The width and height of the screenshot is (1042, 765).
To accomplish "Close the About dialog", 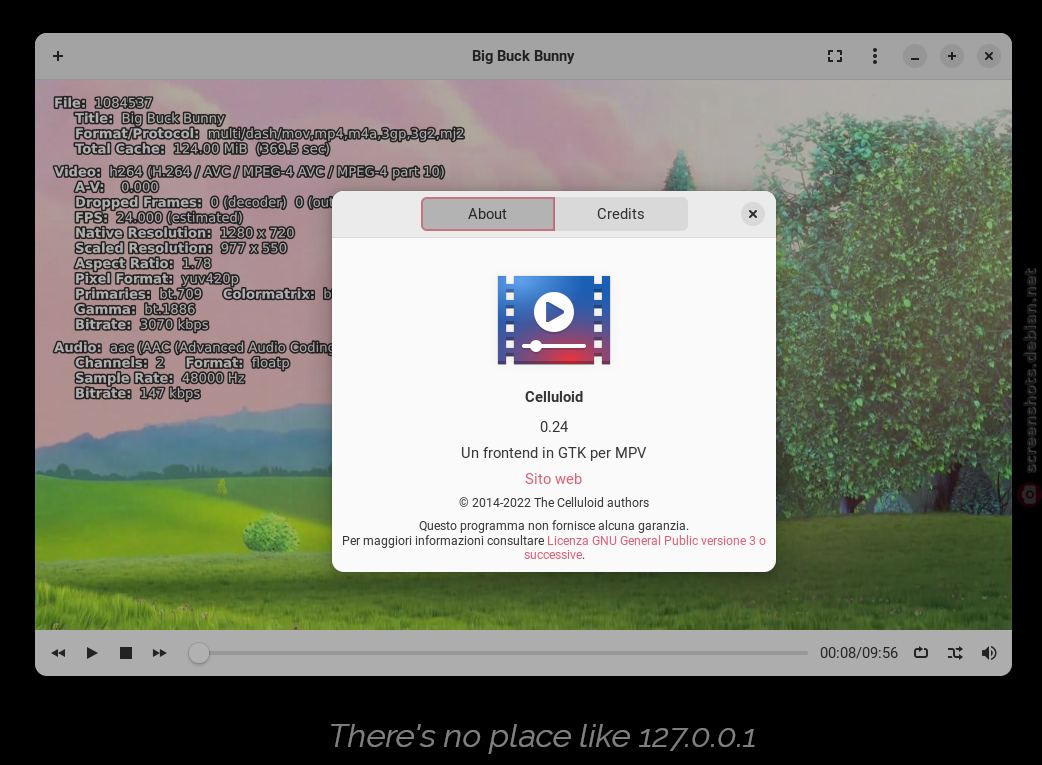I will coord(752,214).
